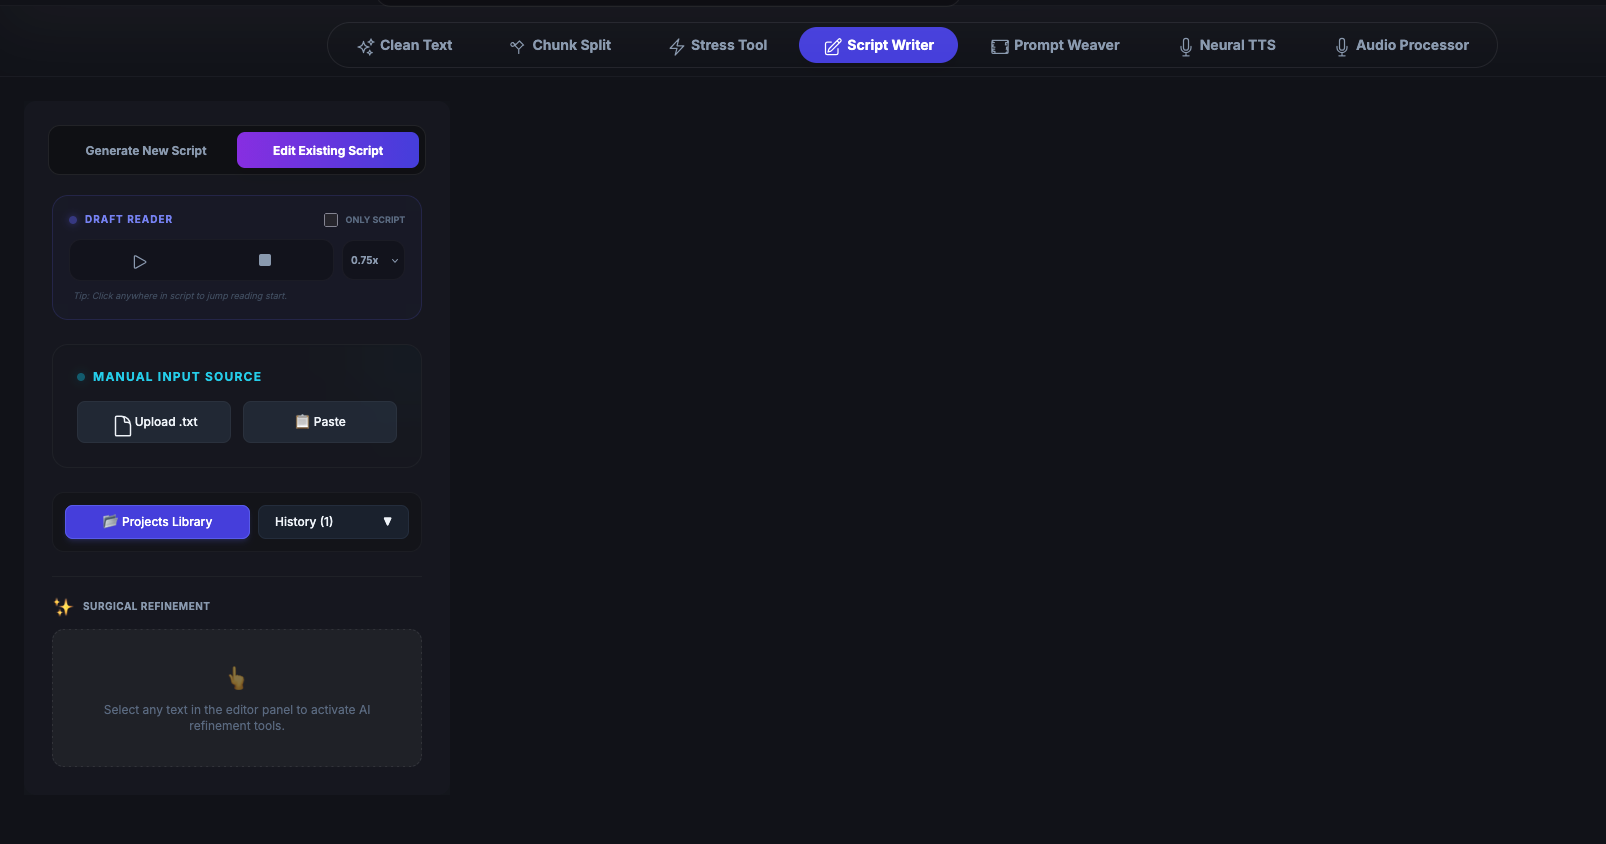
Task: Click the Paste button
Action: (320, 422)
